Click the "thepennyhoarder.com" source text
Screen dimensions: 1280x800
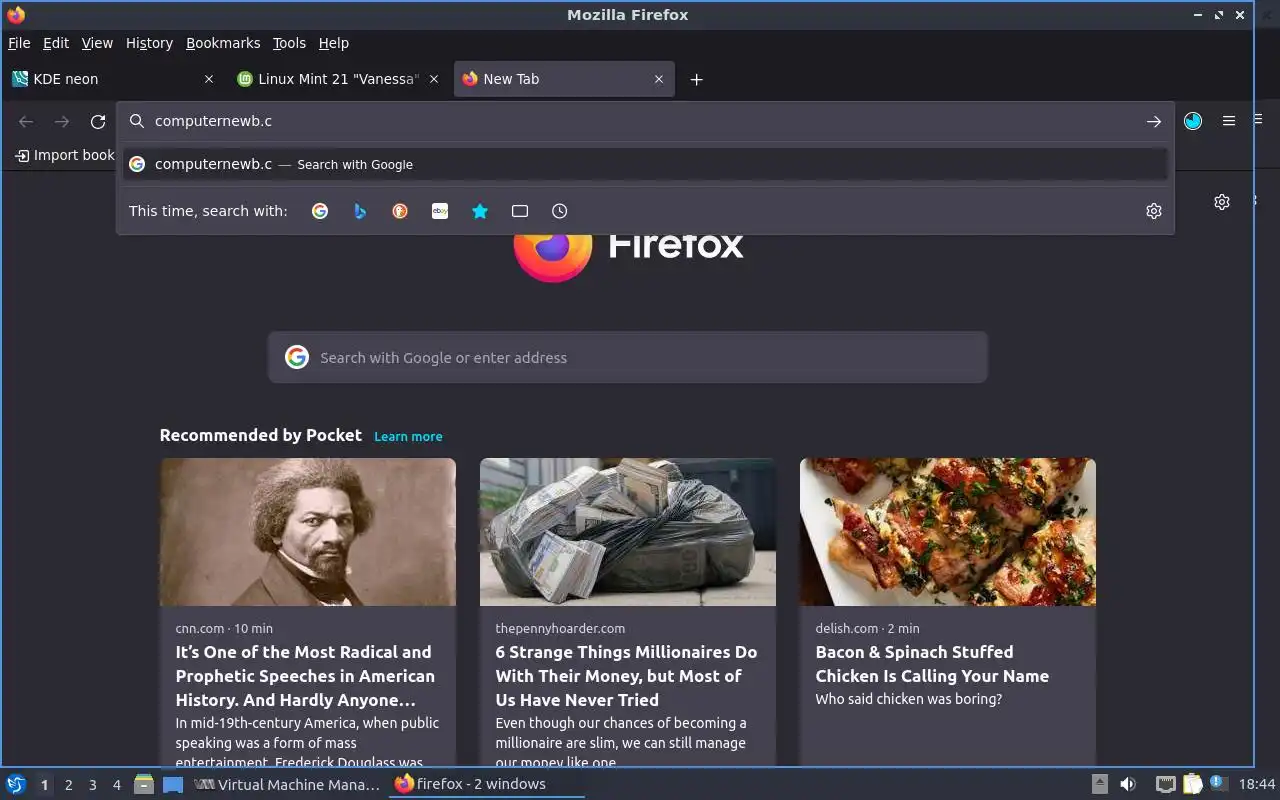[560, 628]
